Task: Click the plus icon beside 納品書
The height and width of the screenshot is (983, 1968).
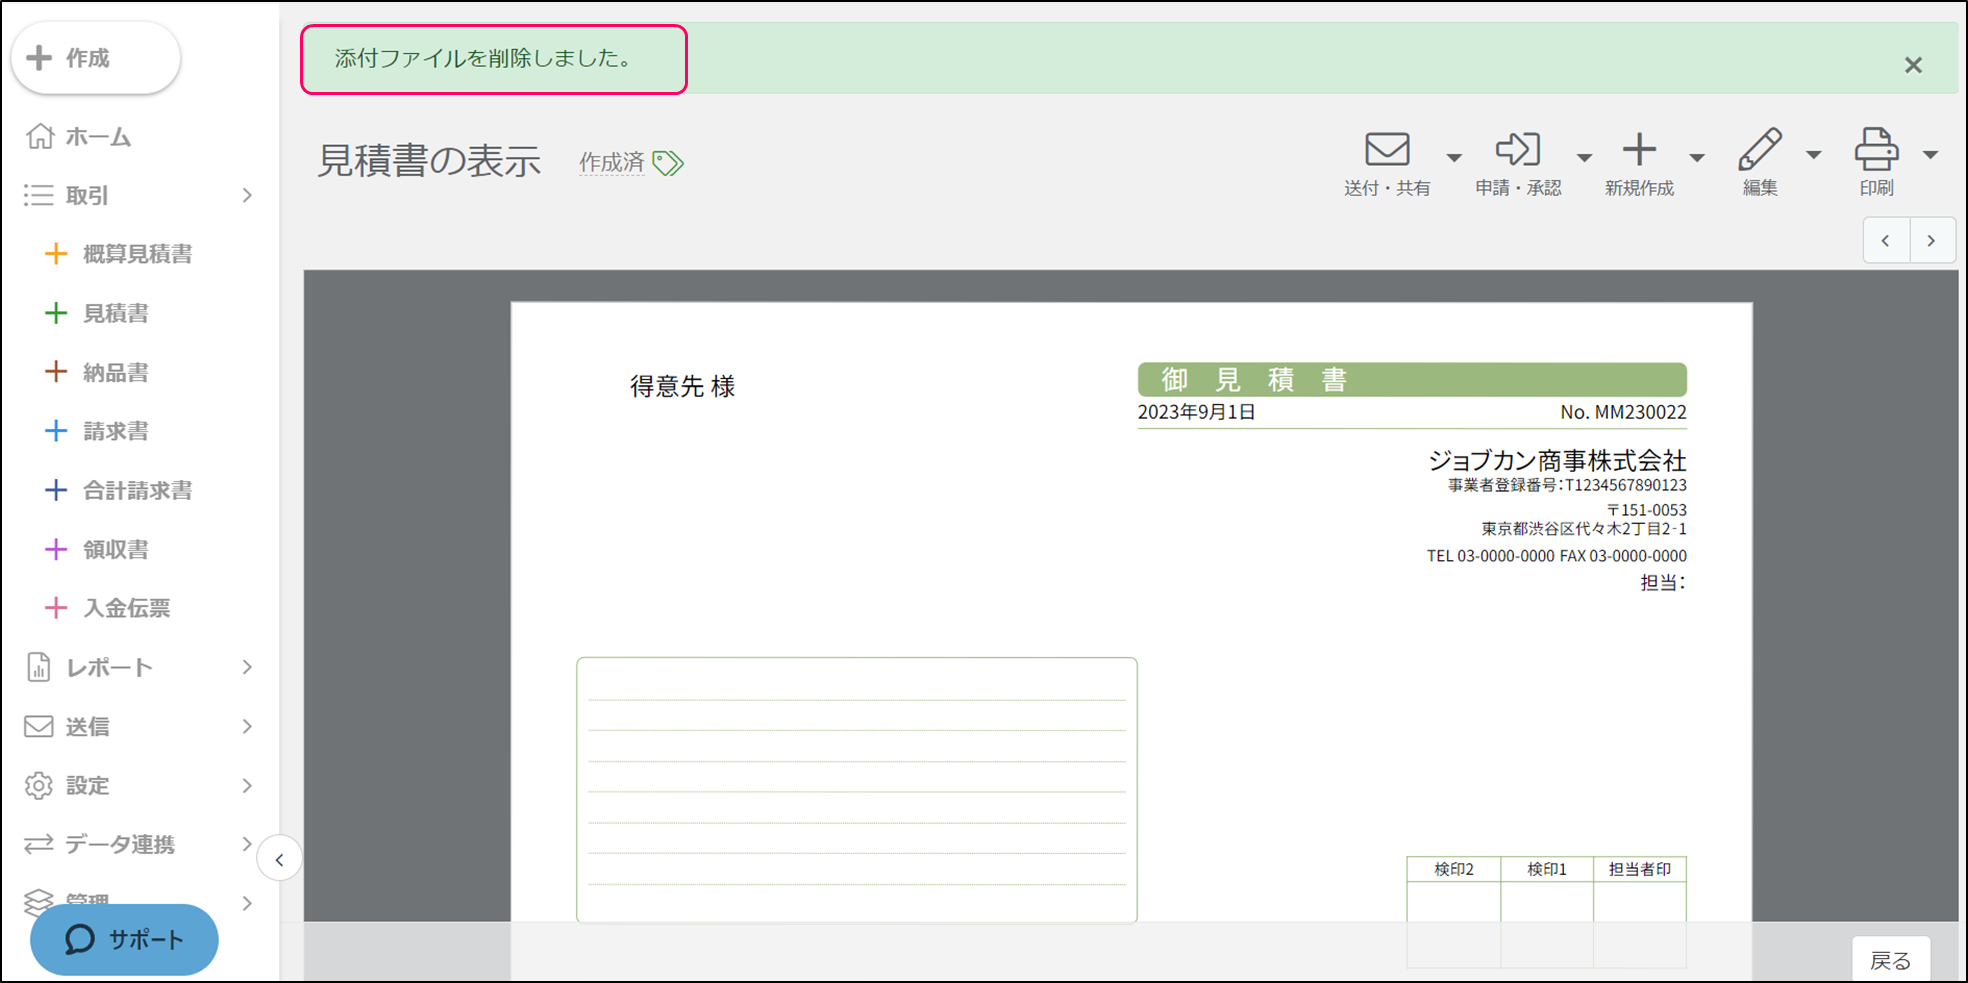Action: tap(56, 372)
